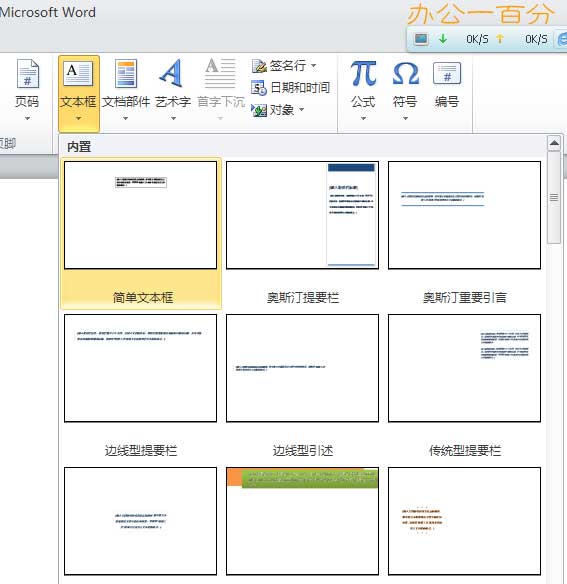Image resolution: width=567 pixels, height=584 pixels.
Task: Click the 艺术字 WordArt icon
Action: pyautogui.click(x=172, y=73)
